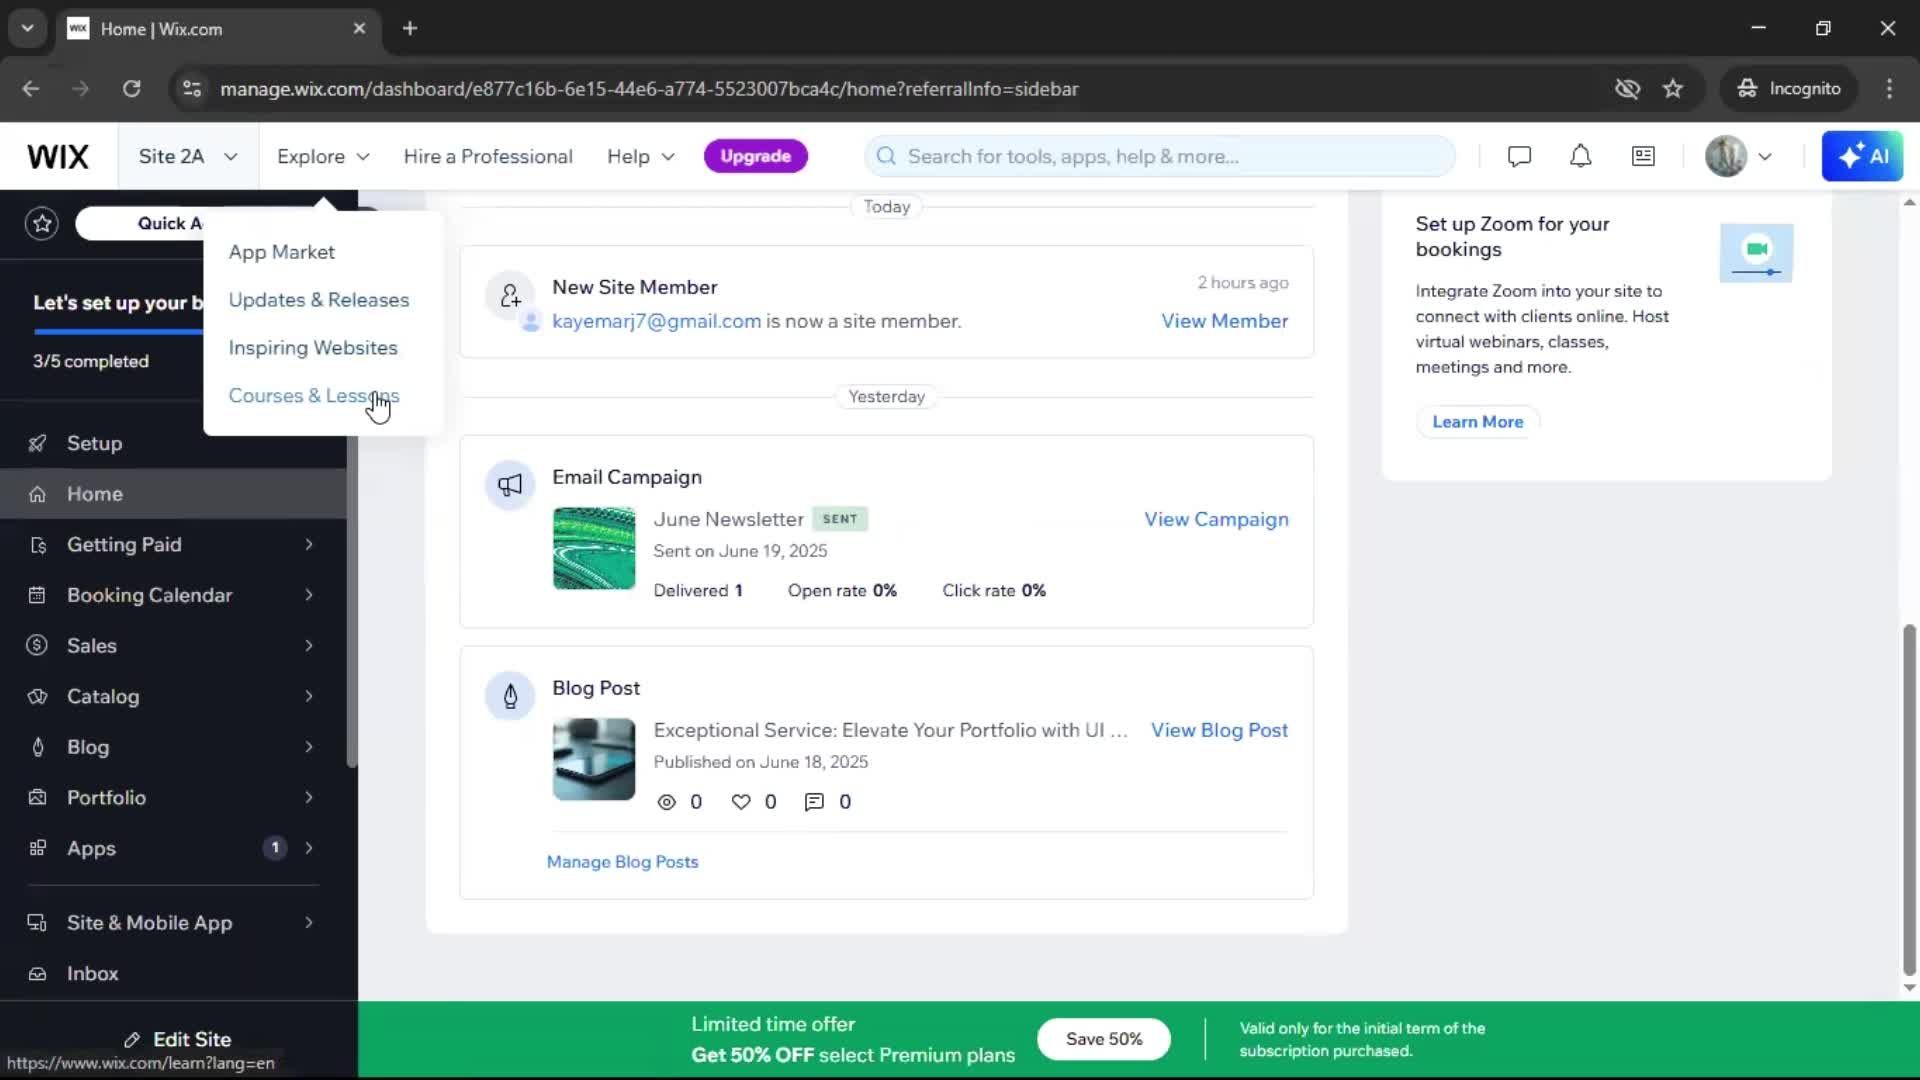Expand the Sales submenu chevron
The width and height of the screenshot is (1920, 1080).
coord(309,646)
